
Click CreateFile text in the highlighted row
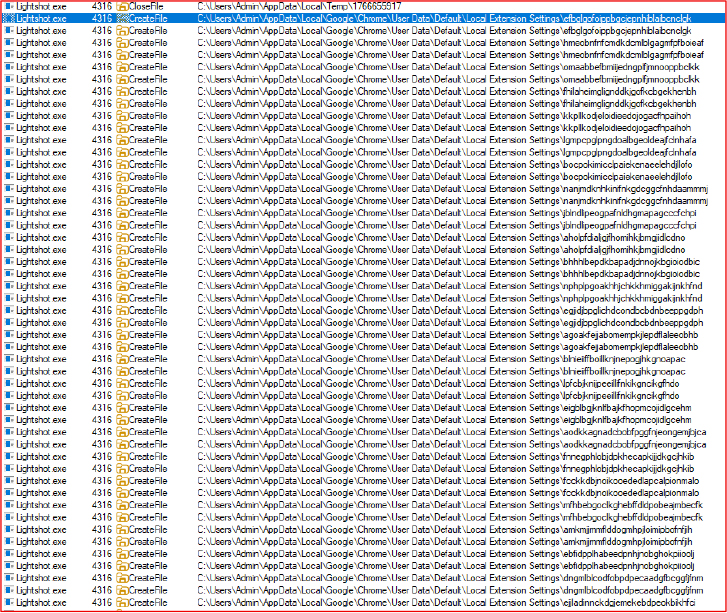148,19
